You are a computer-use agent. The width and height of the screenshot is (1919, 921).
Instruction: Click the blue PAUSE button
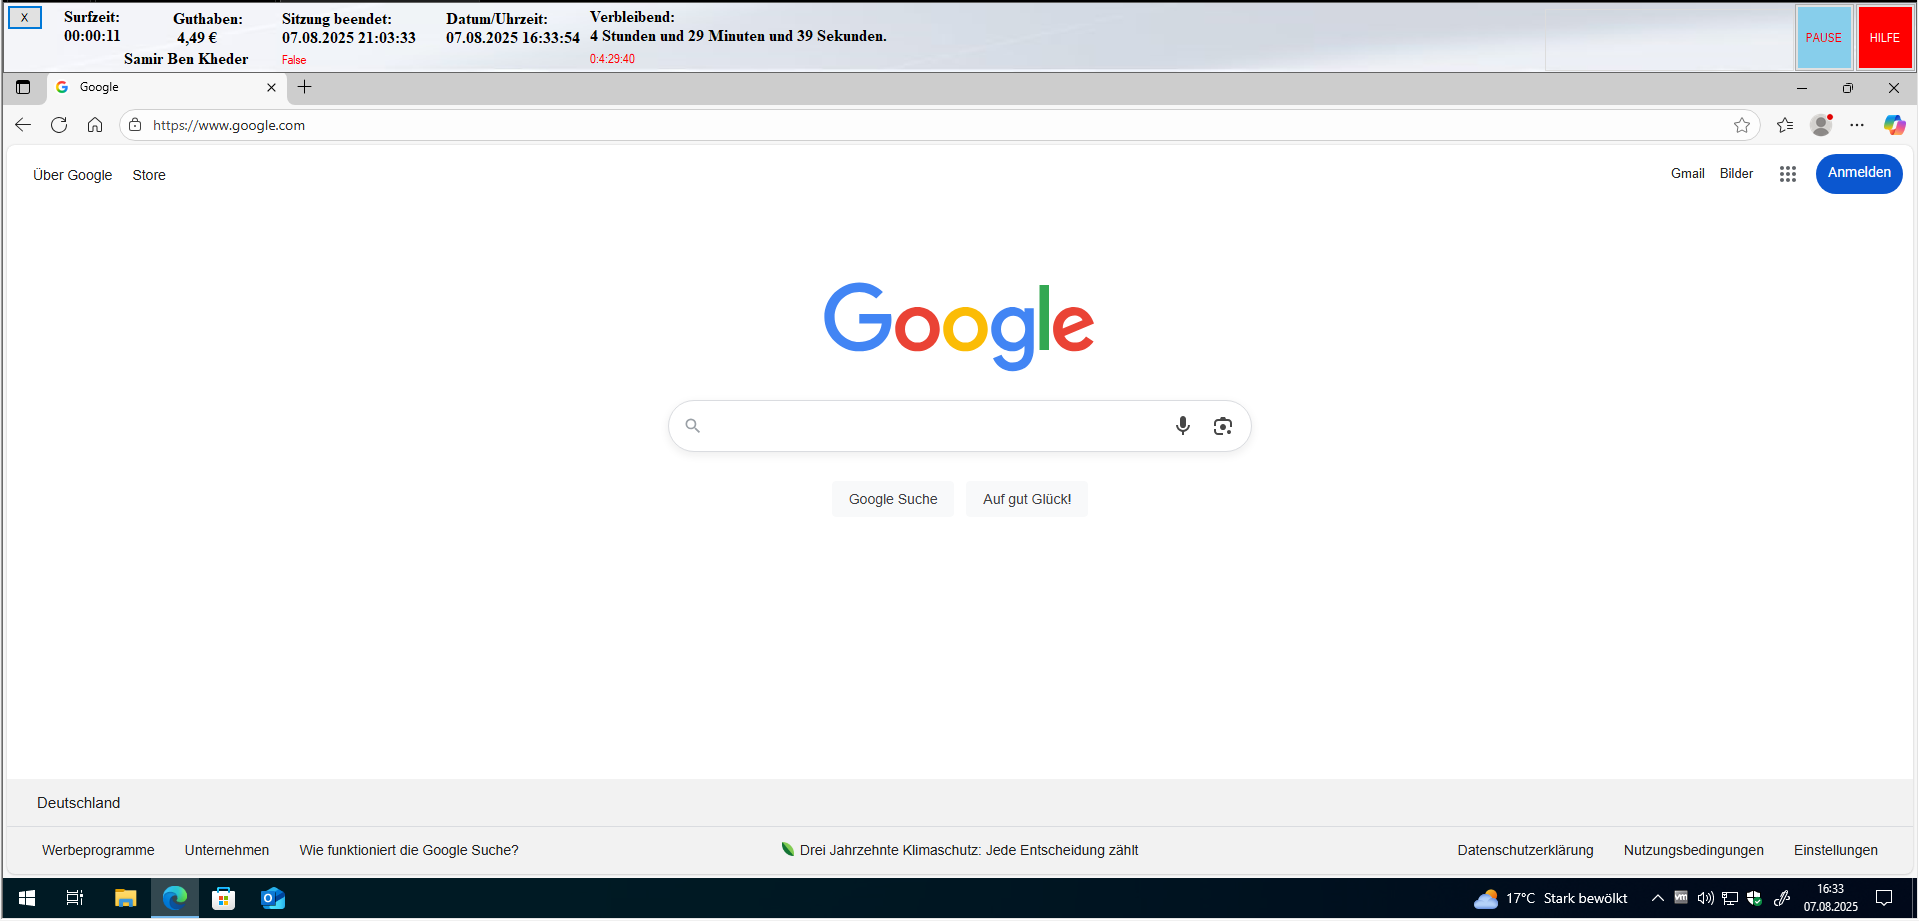pos(1824,38)
